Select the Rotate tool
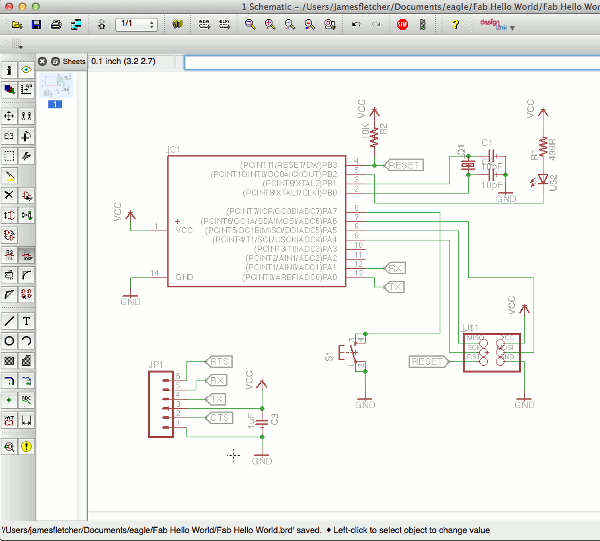This screenshot has width=600, height=541. tap(26, 136)
